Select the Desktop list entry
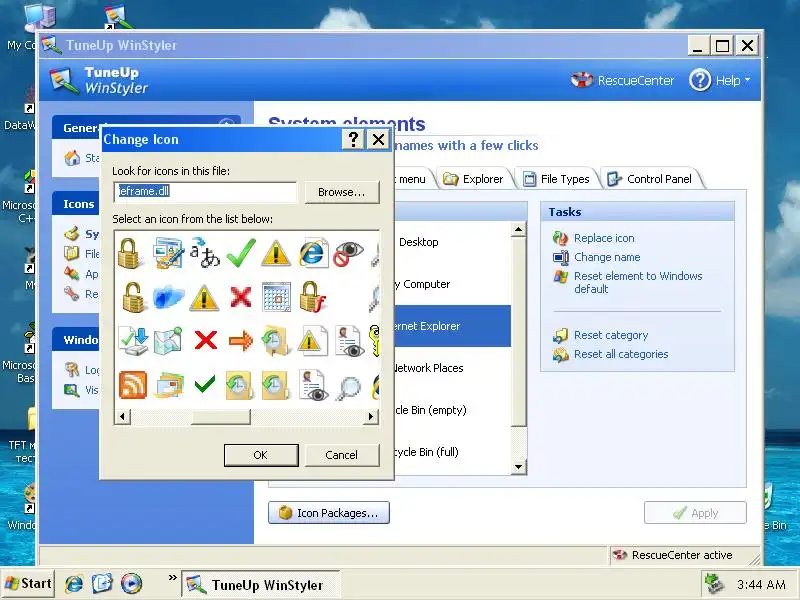 [452, 242]
